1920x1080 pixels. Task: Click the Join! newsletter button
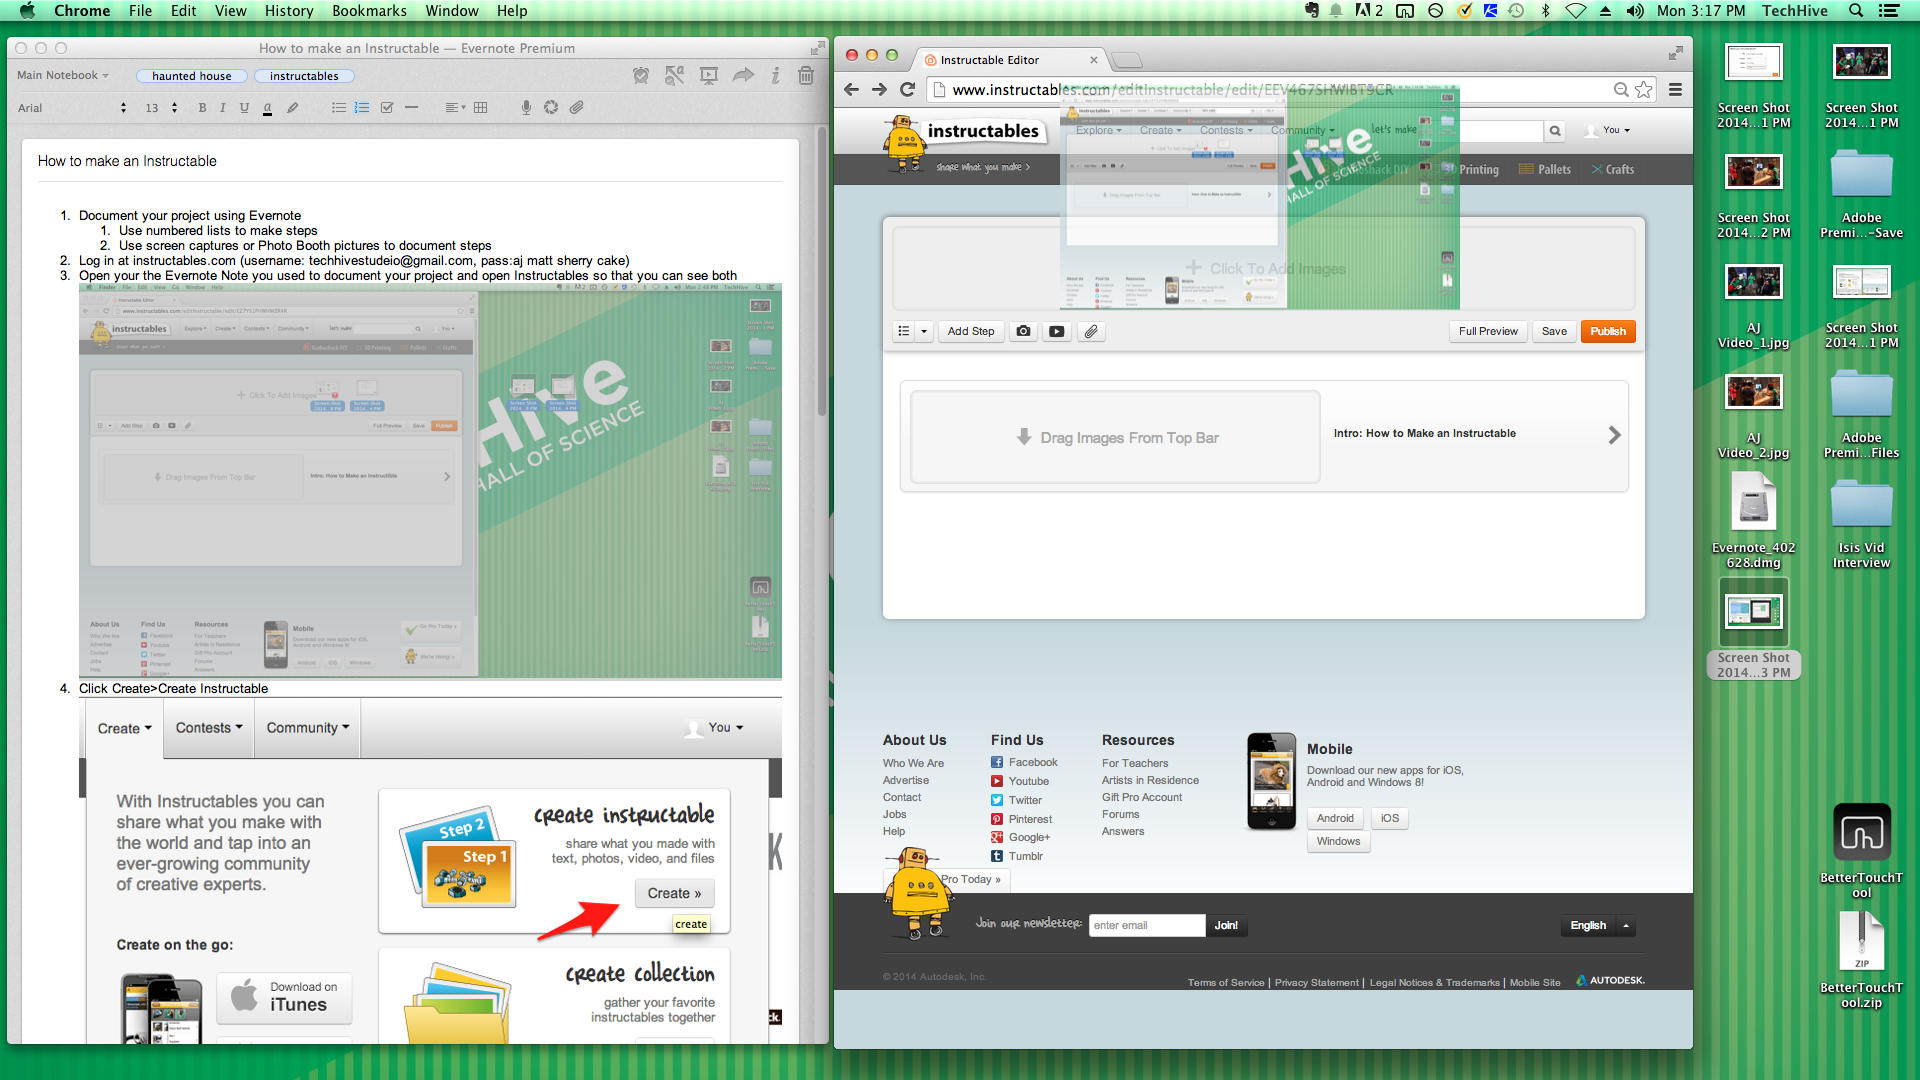[x=1226, y=926]
